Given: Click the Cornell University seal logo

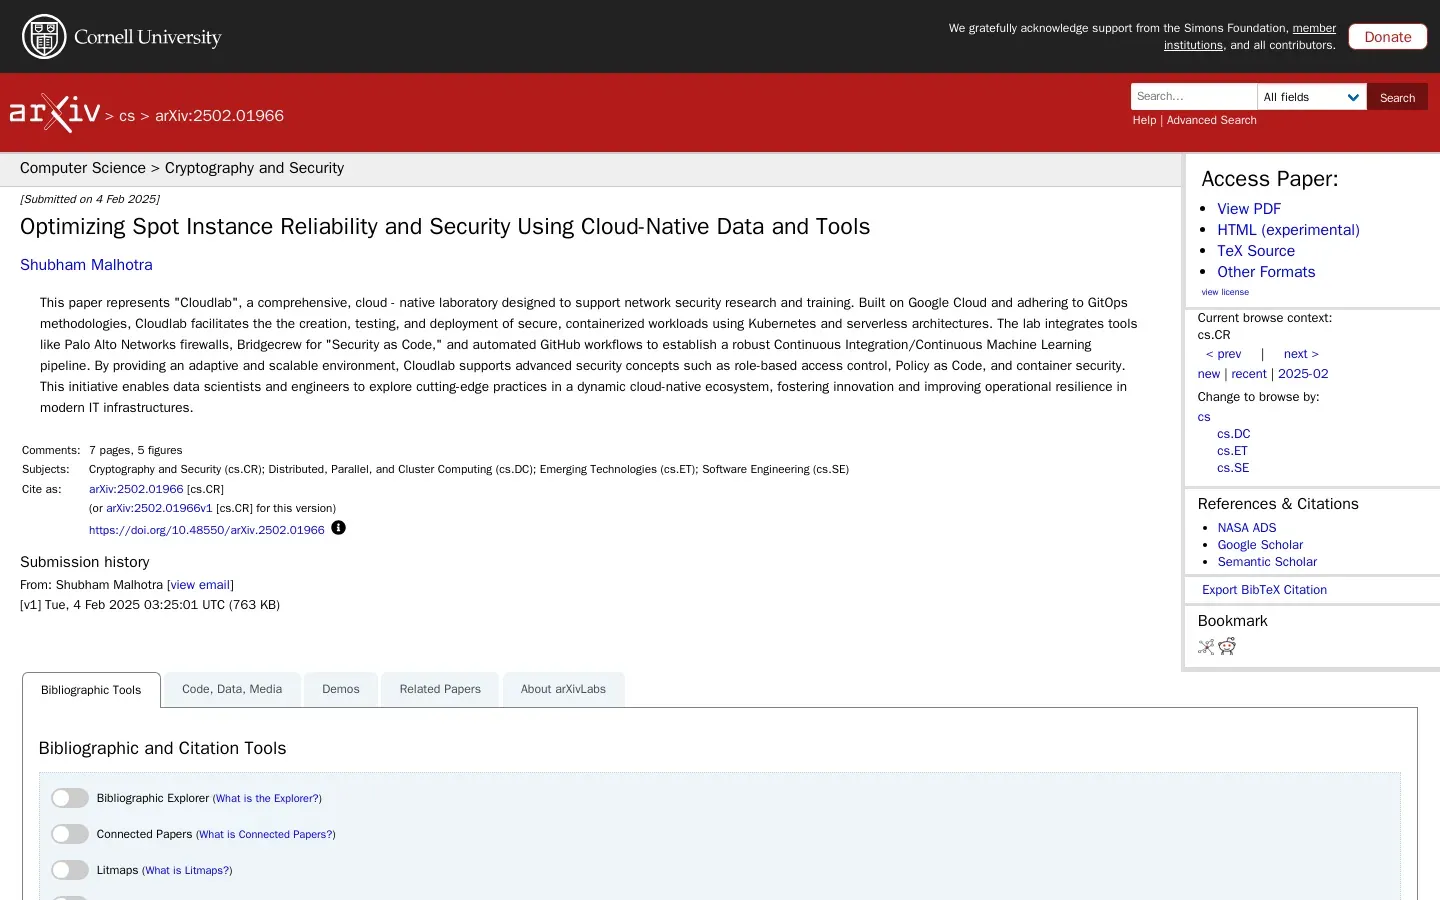Looking at the screenshot, I should click(44, 37).
